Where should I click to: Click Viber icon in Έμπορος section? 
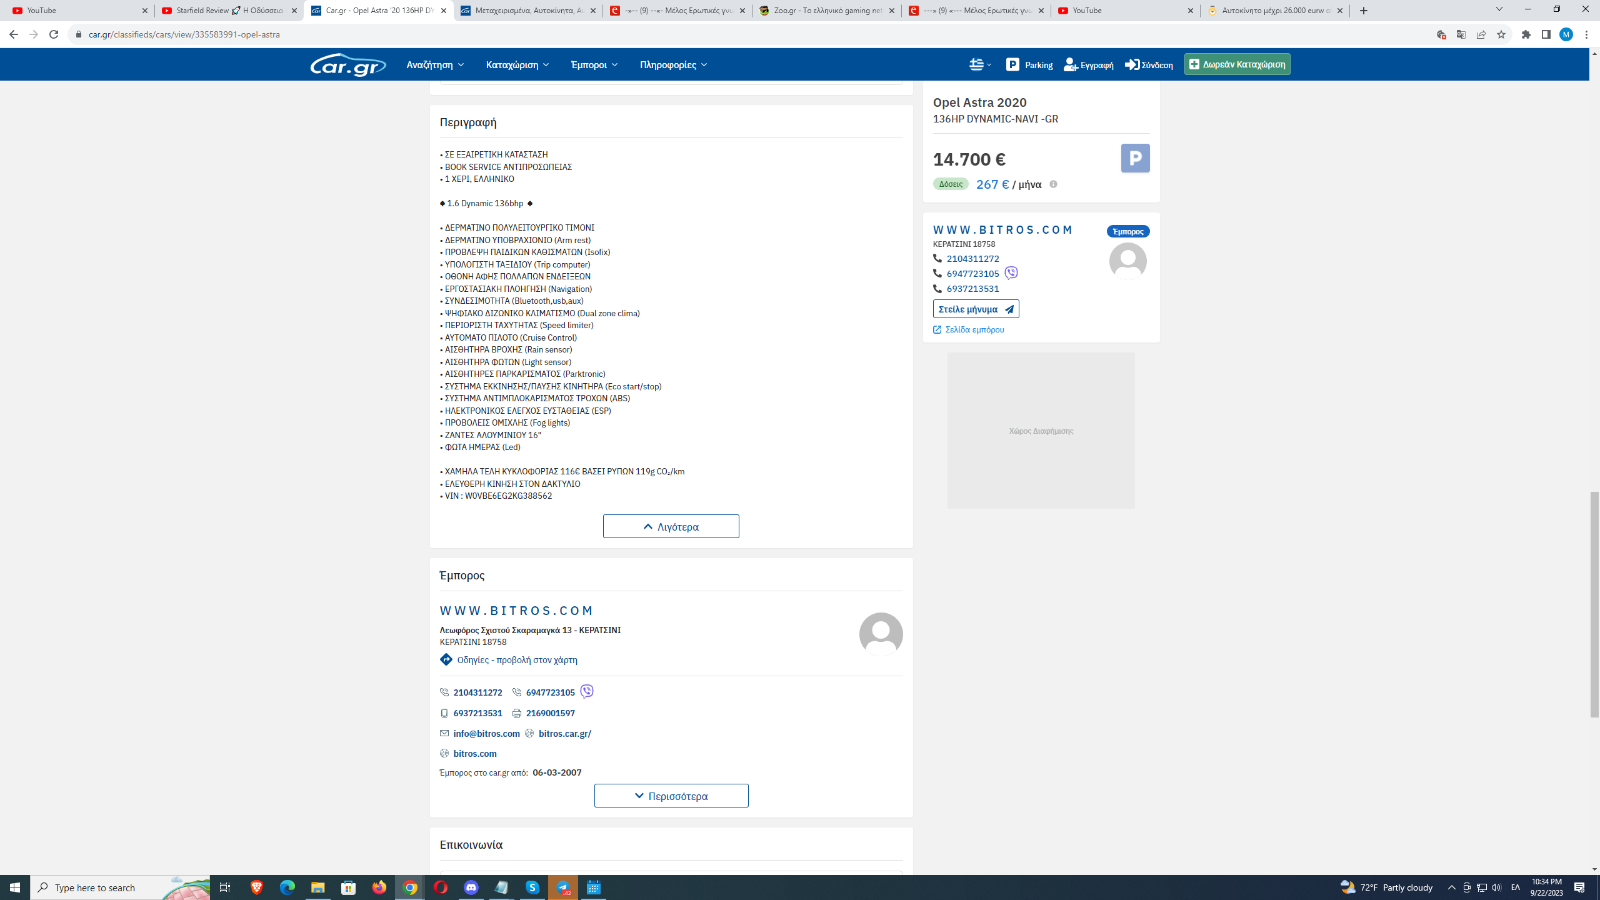(x=587, y=691)
